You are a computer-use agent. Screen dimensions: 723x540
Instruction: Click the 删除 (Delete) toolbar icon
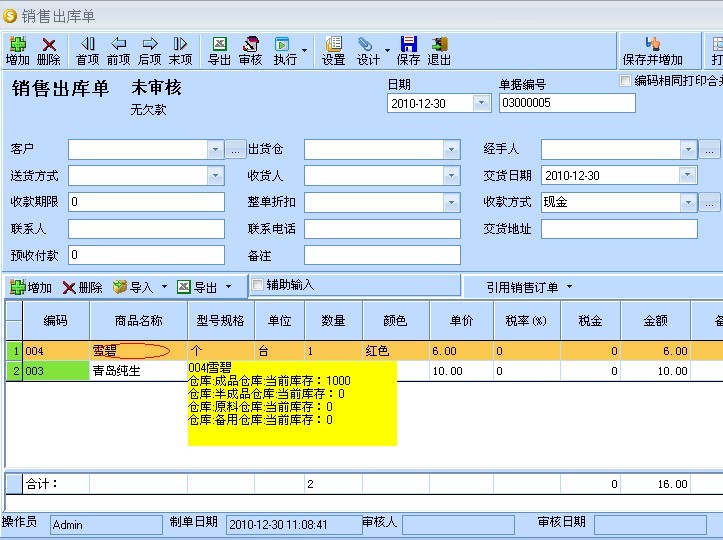[48, 51]
